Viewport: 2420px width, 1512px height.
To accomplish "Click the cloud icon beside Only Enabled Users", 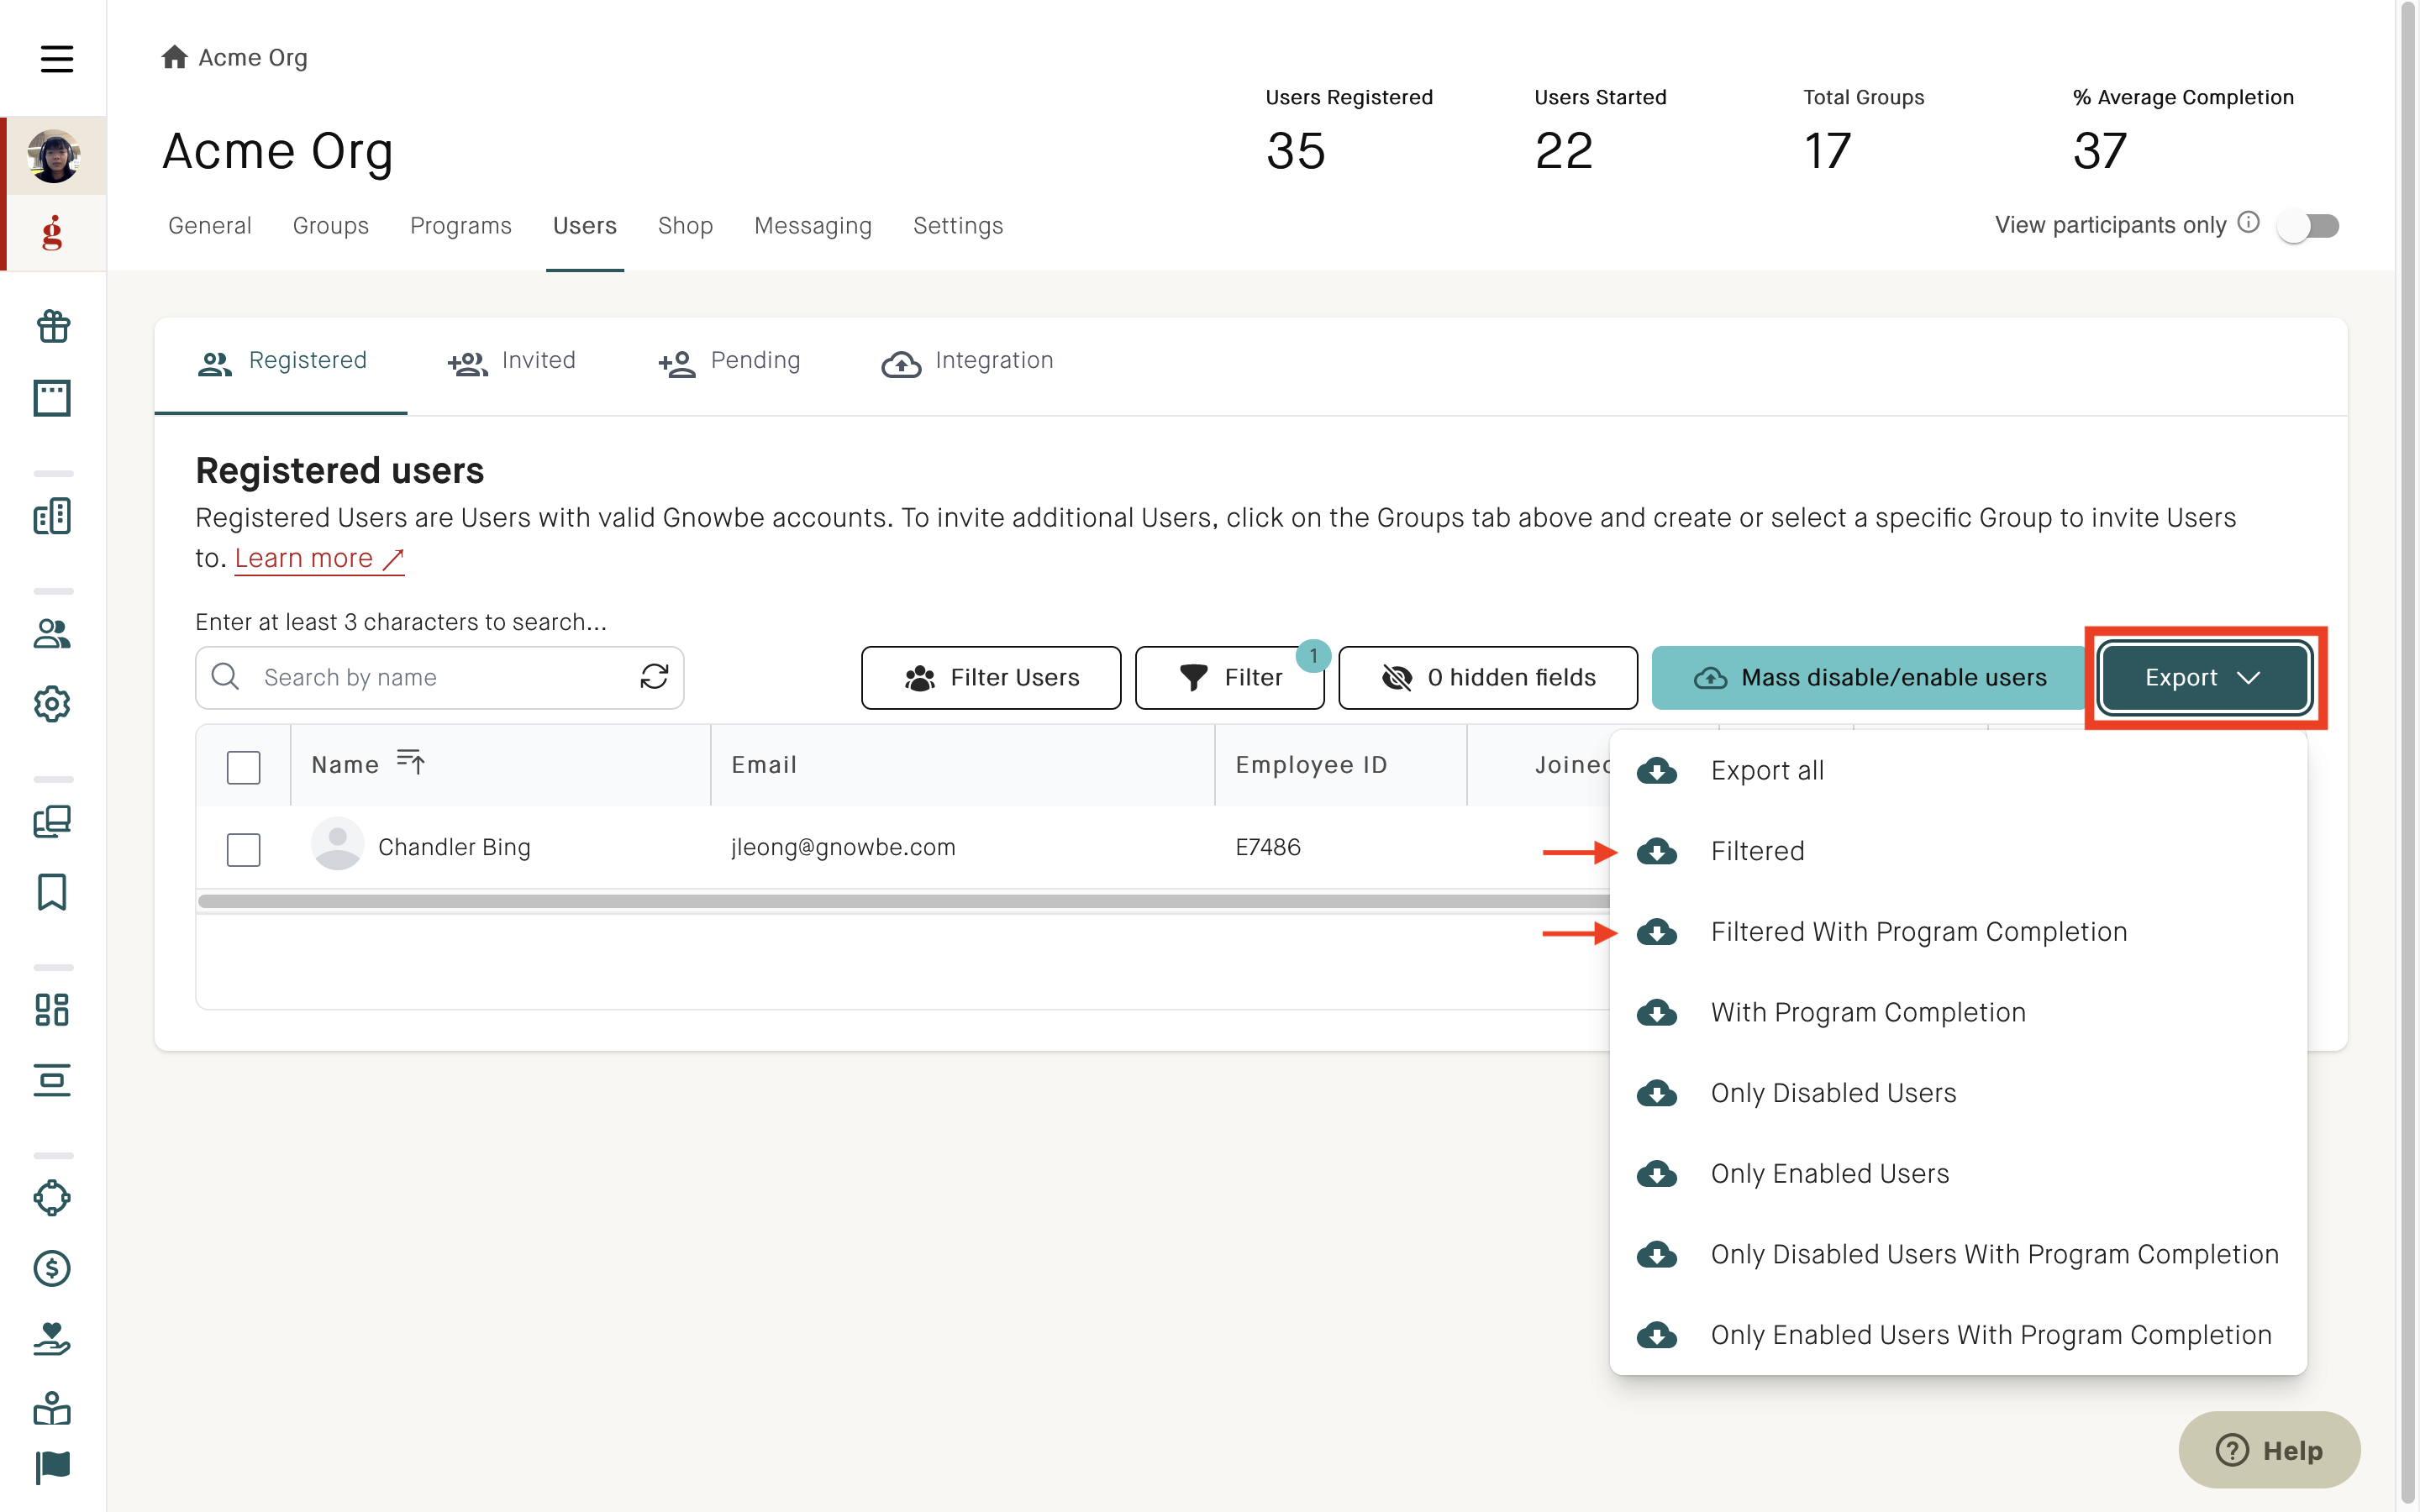I will tap(1657, 1173).
